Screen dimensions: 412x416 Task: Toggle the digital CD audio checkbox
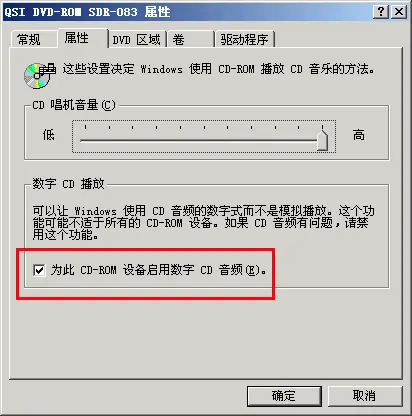tap(39, 270)
